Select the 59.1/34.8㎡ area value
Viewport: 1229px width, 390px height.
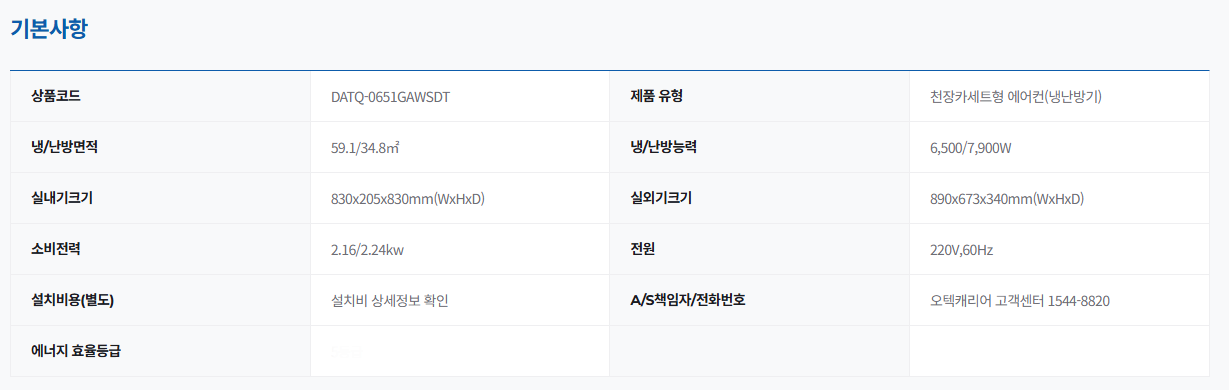366,148
